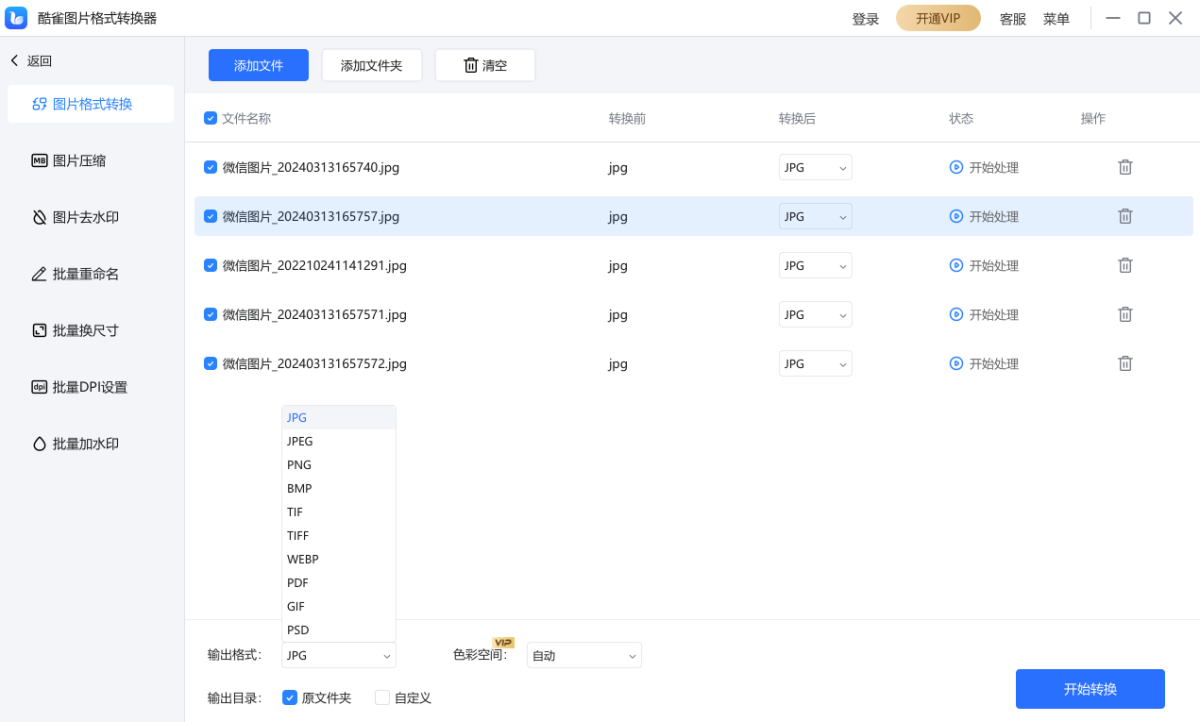Delete the file 微信图片_20240313165740.jpg with trash icon
The width and height of the screenshot is (1200, 722).
point(1125,167)
